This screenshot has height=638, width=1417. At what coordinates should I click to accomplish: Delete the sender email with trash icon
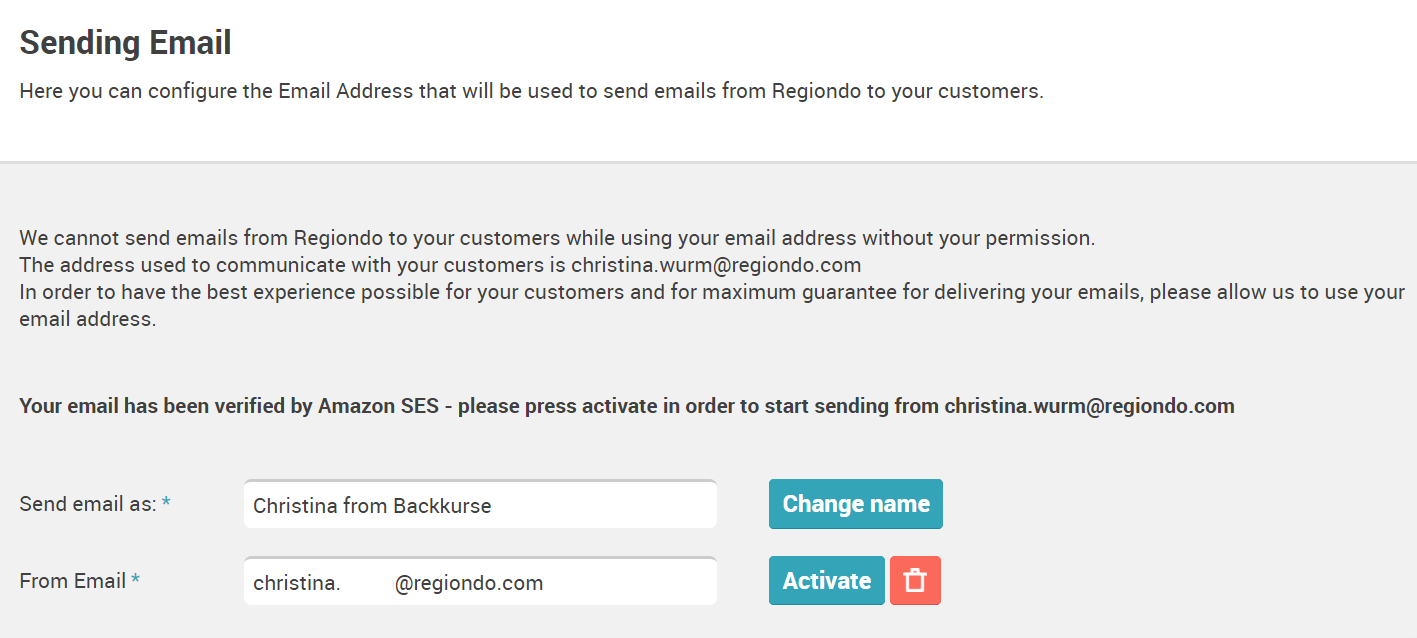pyautogui.click(x=915, y=581)
